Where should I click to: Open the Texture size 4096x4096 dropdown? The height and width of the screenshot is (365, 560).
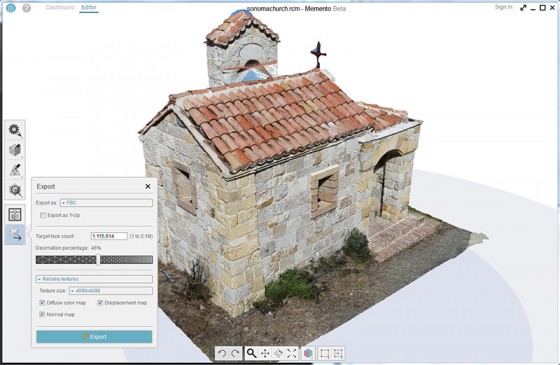tap(111, 291)
